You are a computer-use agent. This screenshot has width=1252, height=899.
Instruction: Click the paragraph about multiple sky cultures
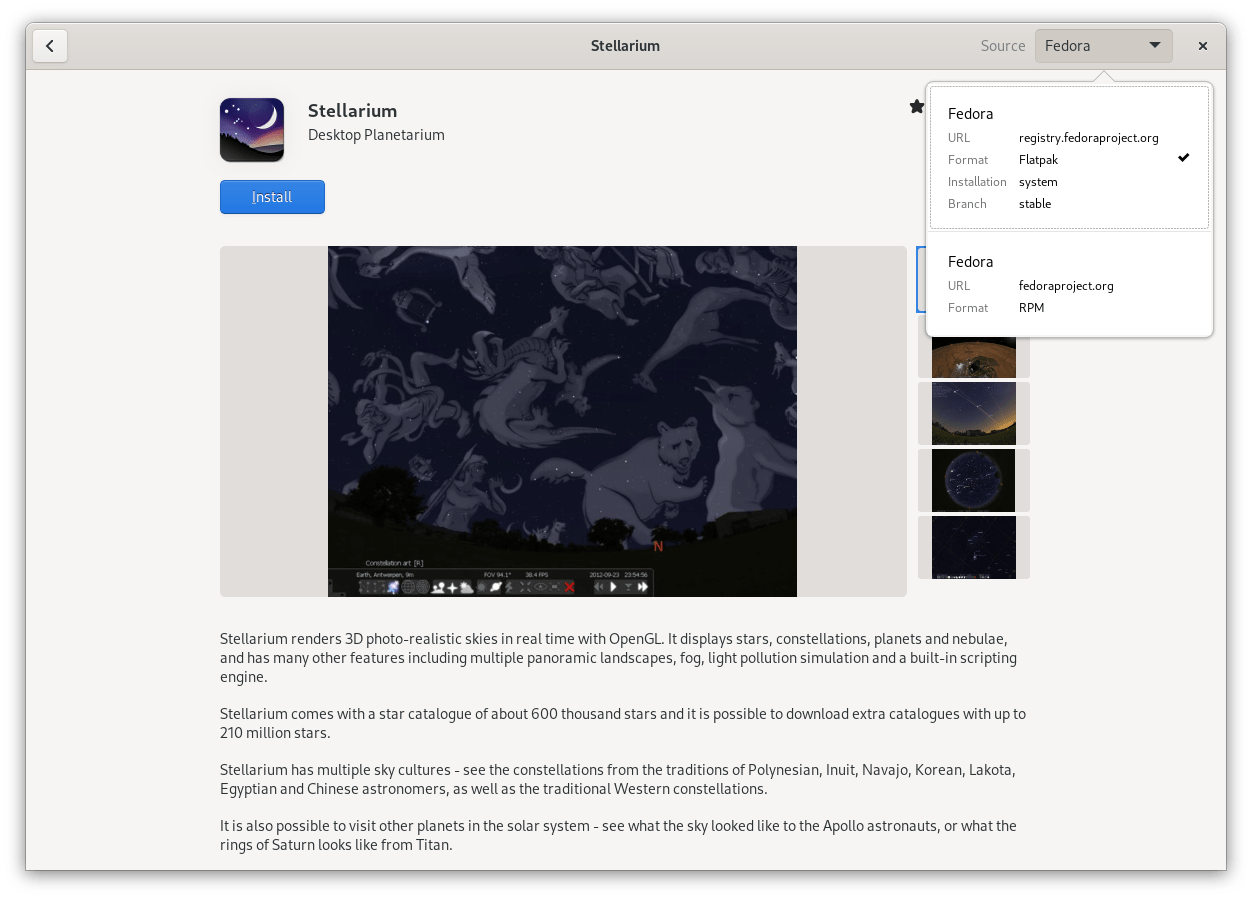618,780
